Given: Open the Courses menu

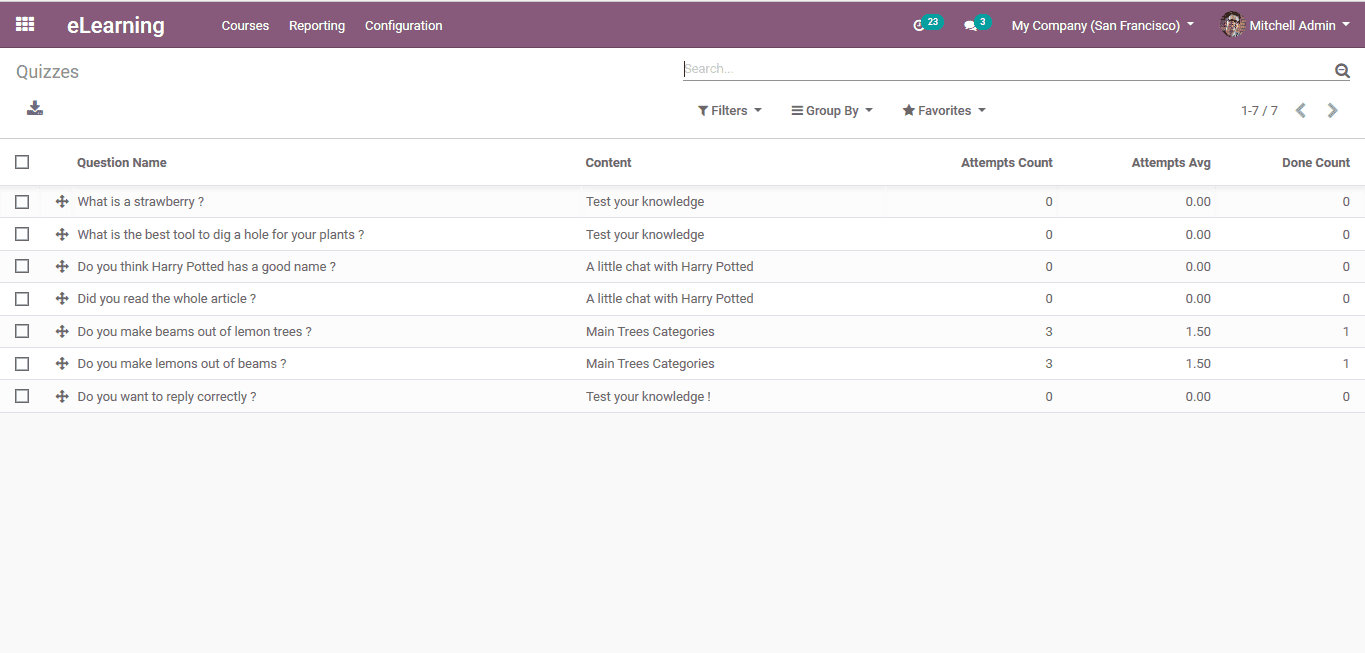Looking at the screenshot, I should (x=245, y=26).
